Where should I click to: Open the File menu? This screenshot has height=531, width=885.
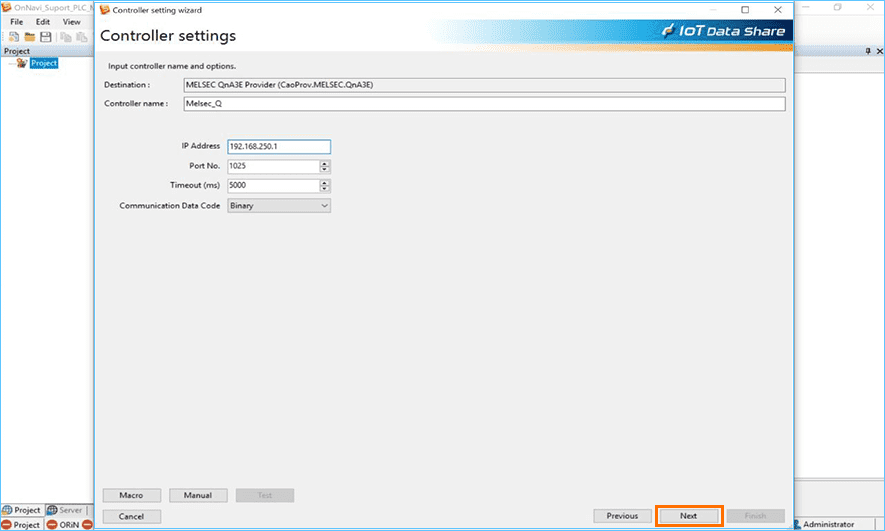point(17,21)
